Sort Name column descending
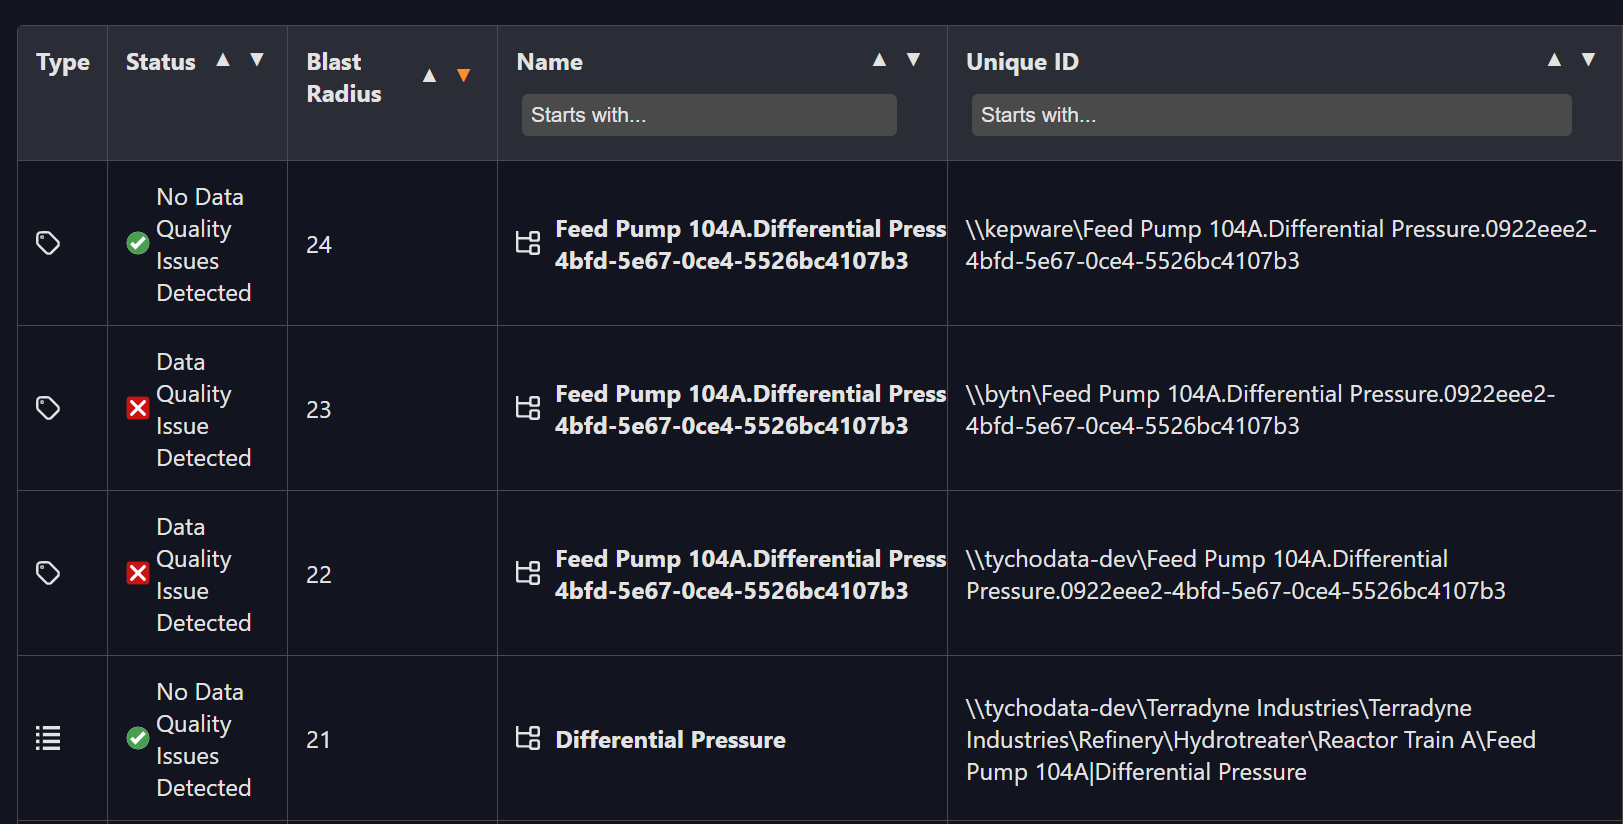This screenshot has height=824, width=1623. point(913,60)
